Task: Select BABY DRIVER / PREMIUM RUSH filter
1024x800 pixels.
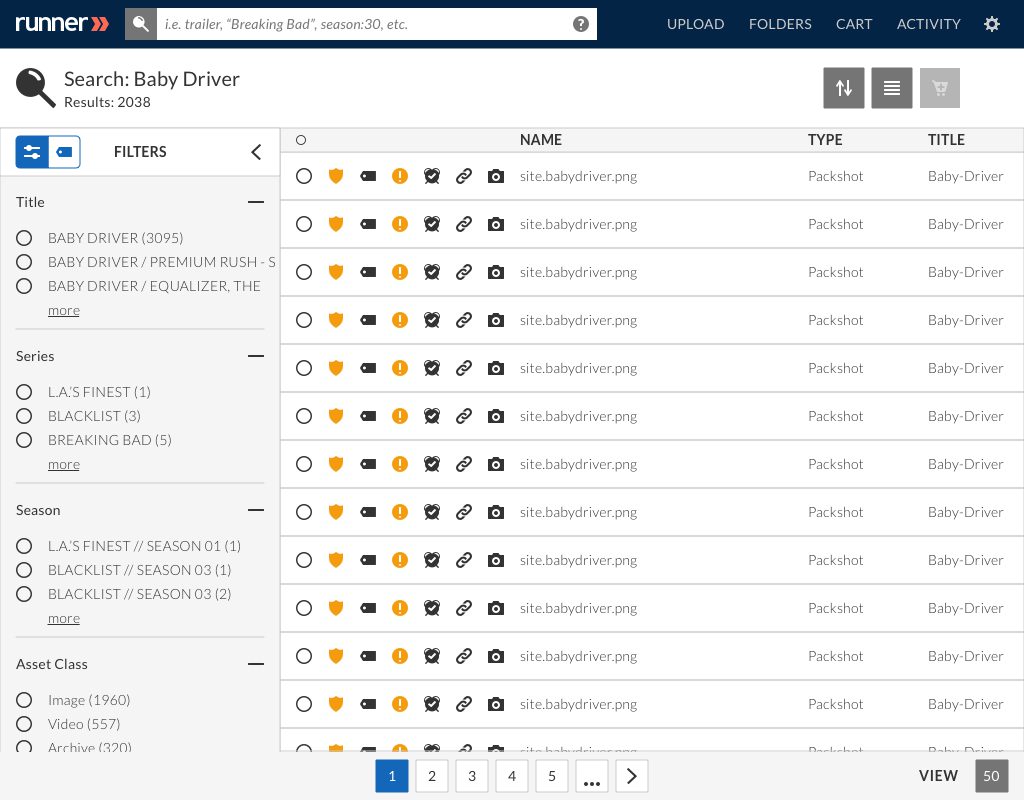Action: tap(24, 262)
